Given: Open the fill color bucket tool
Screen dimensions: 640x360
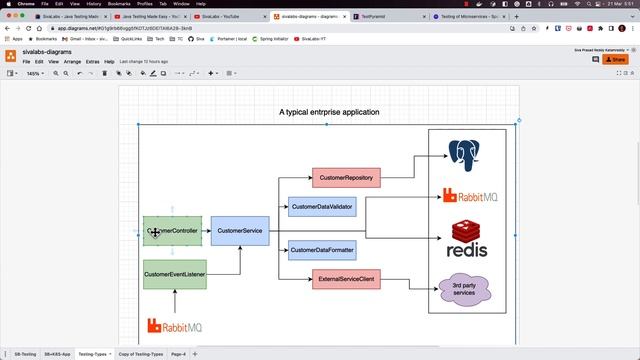Looking at the screenshot, I should point(143,73).
